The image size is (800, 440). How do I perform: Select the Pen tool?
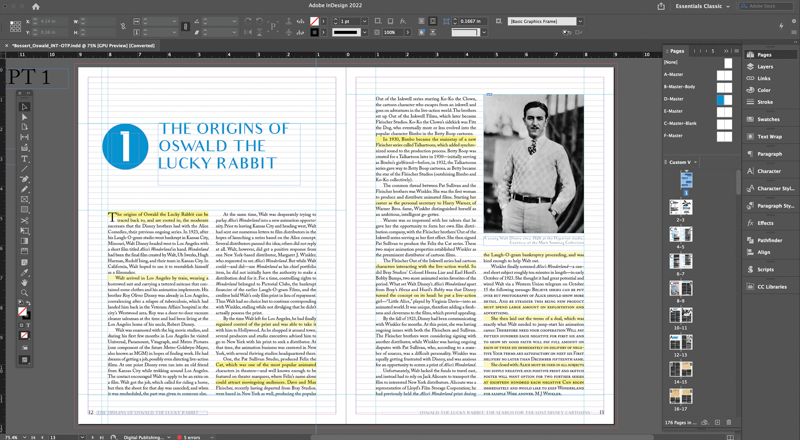click(24, 179)
